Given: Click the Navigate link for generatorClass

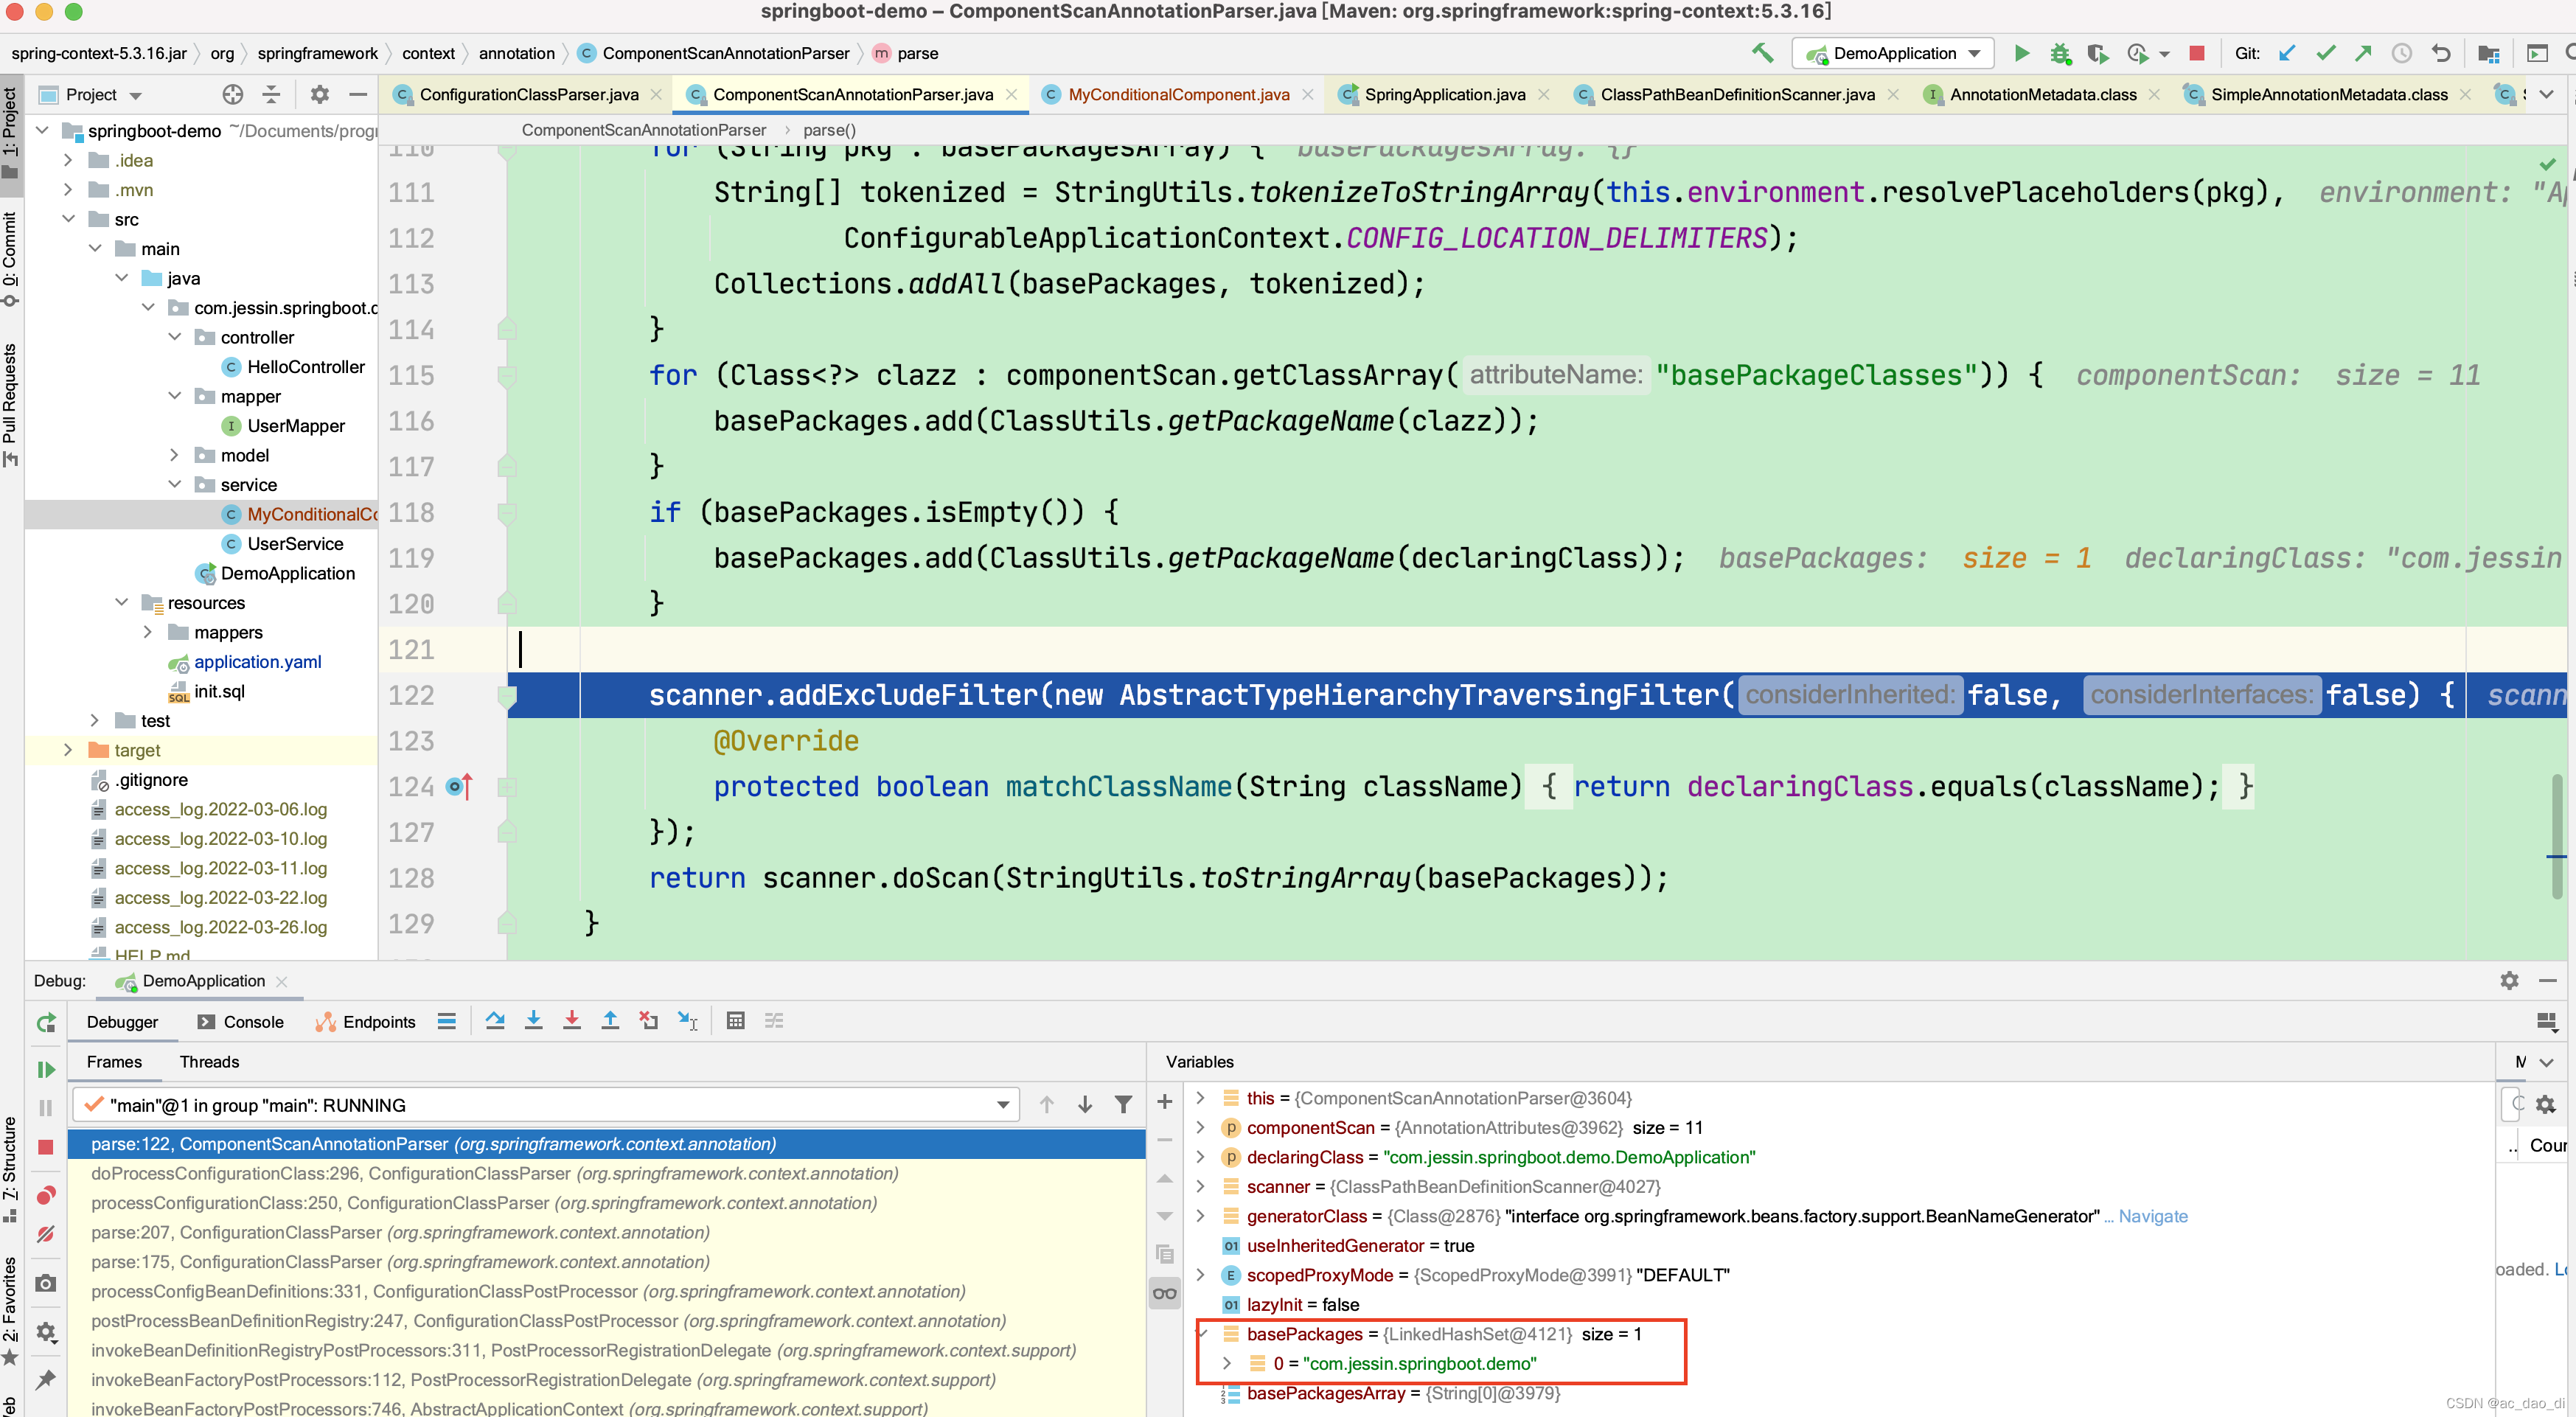Looking at the screenshot, I should [2153, 1216].
